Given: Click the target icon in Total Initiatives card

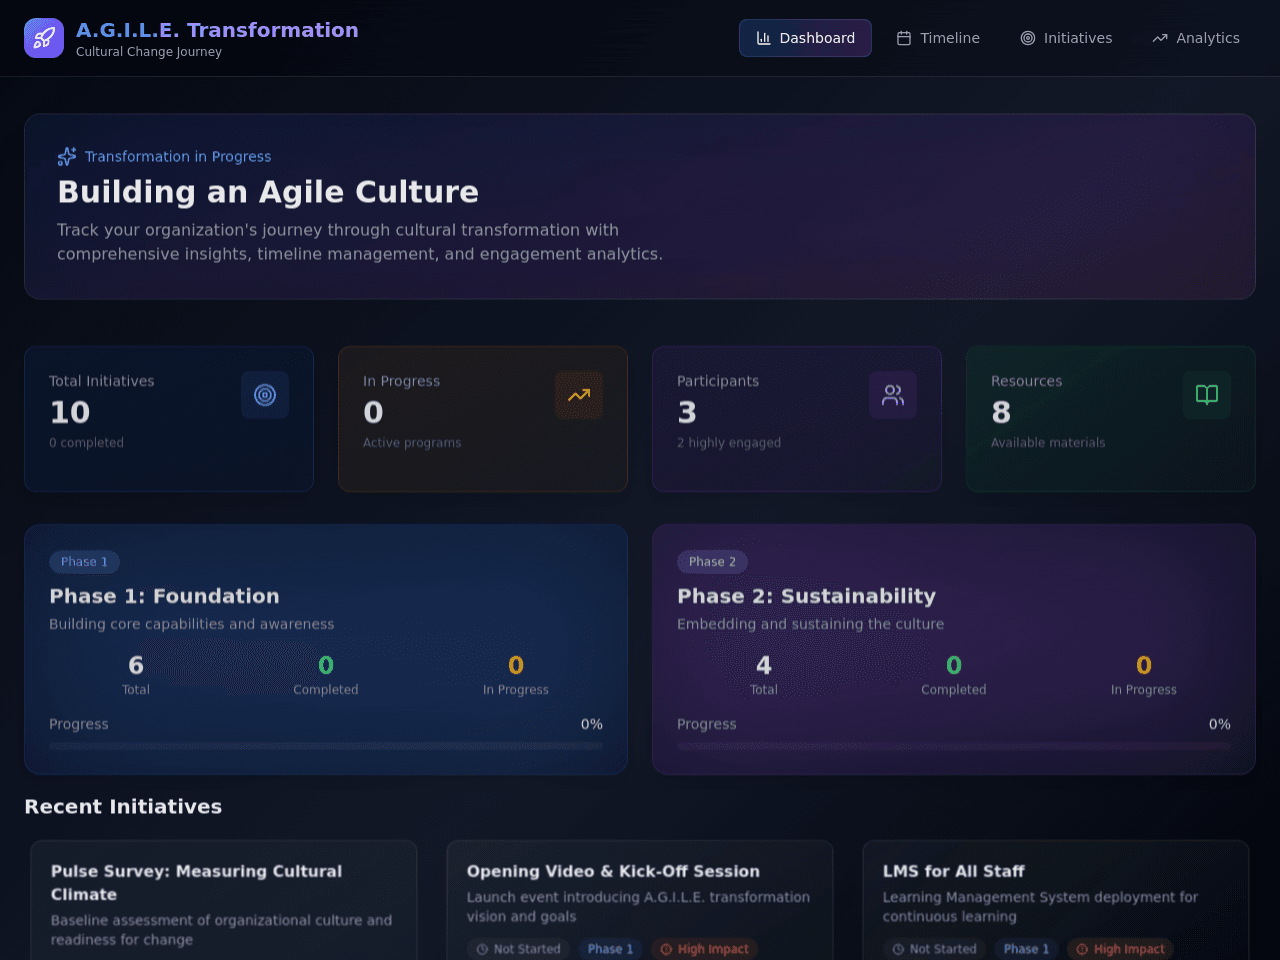Looking at the screenshot, I should (265, 395).
